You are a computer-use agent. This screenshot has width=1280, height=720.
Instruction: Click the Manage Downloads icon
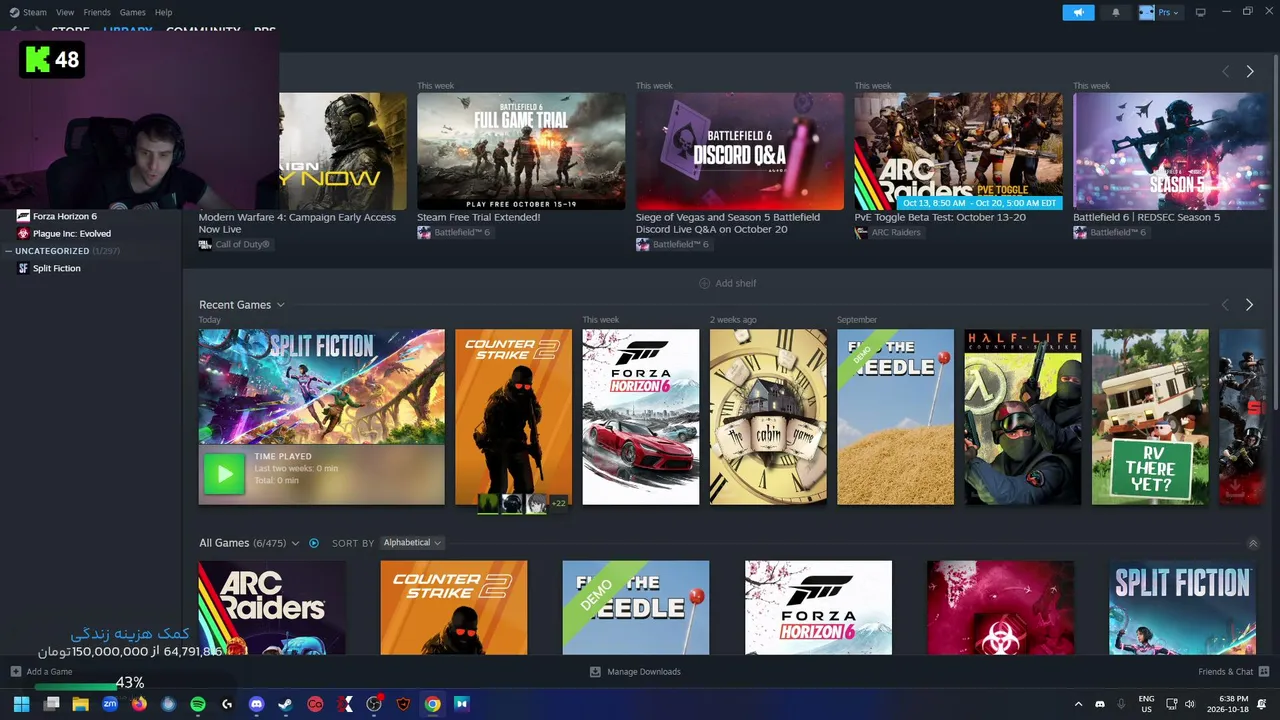click(x=595, y=672)
